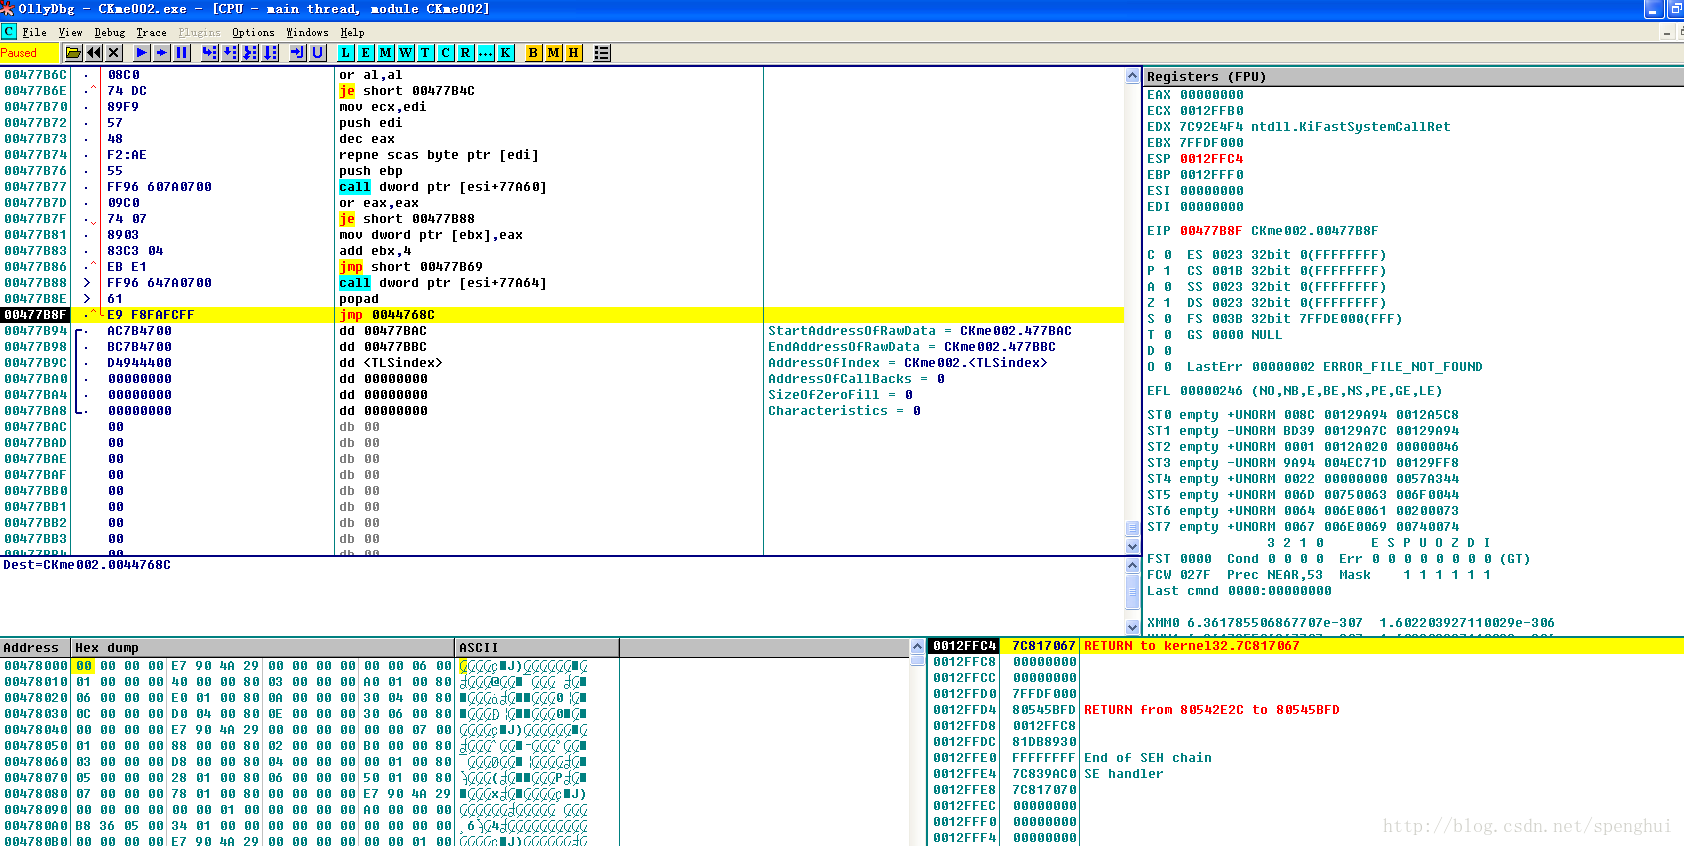Open the View menu
The height and width of the screenshot is (846, 1684).
[x=70, y=32]
